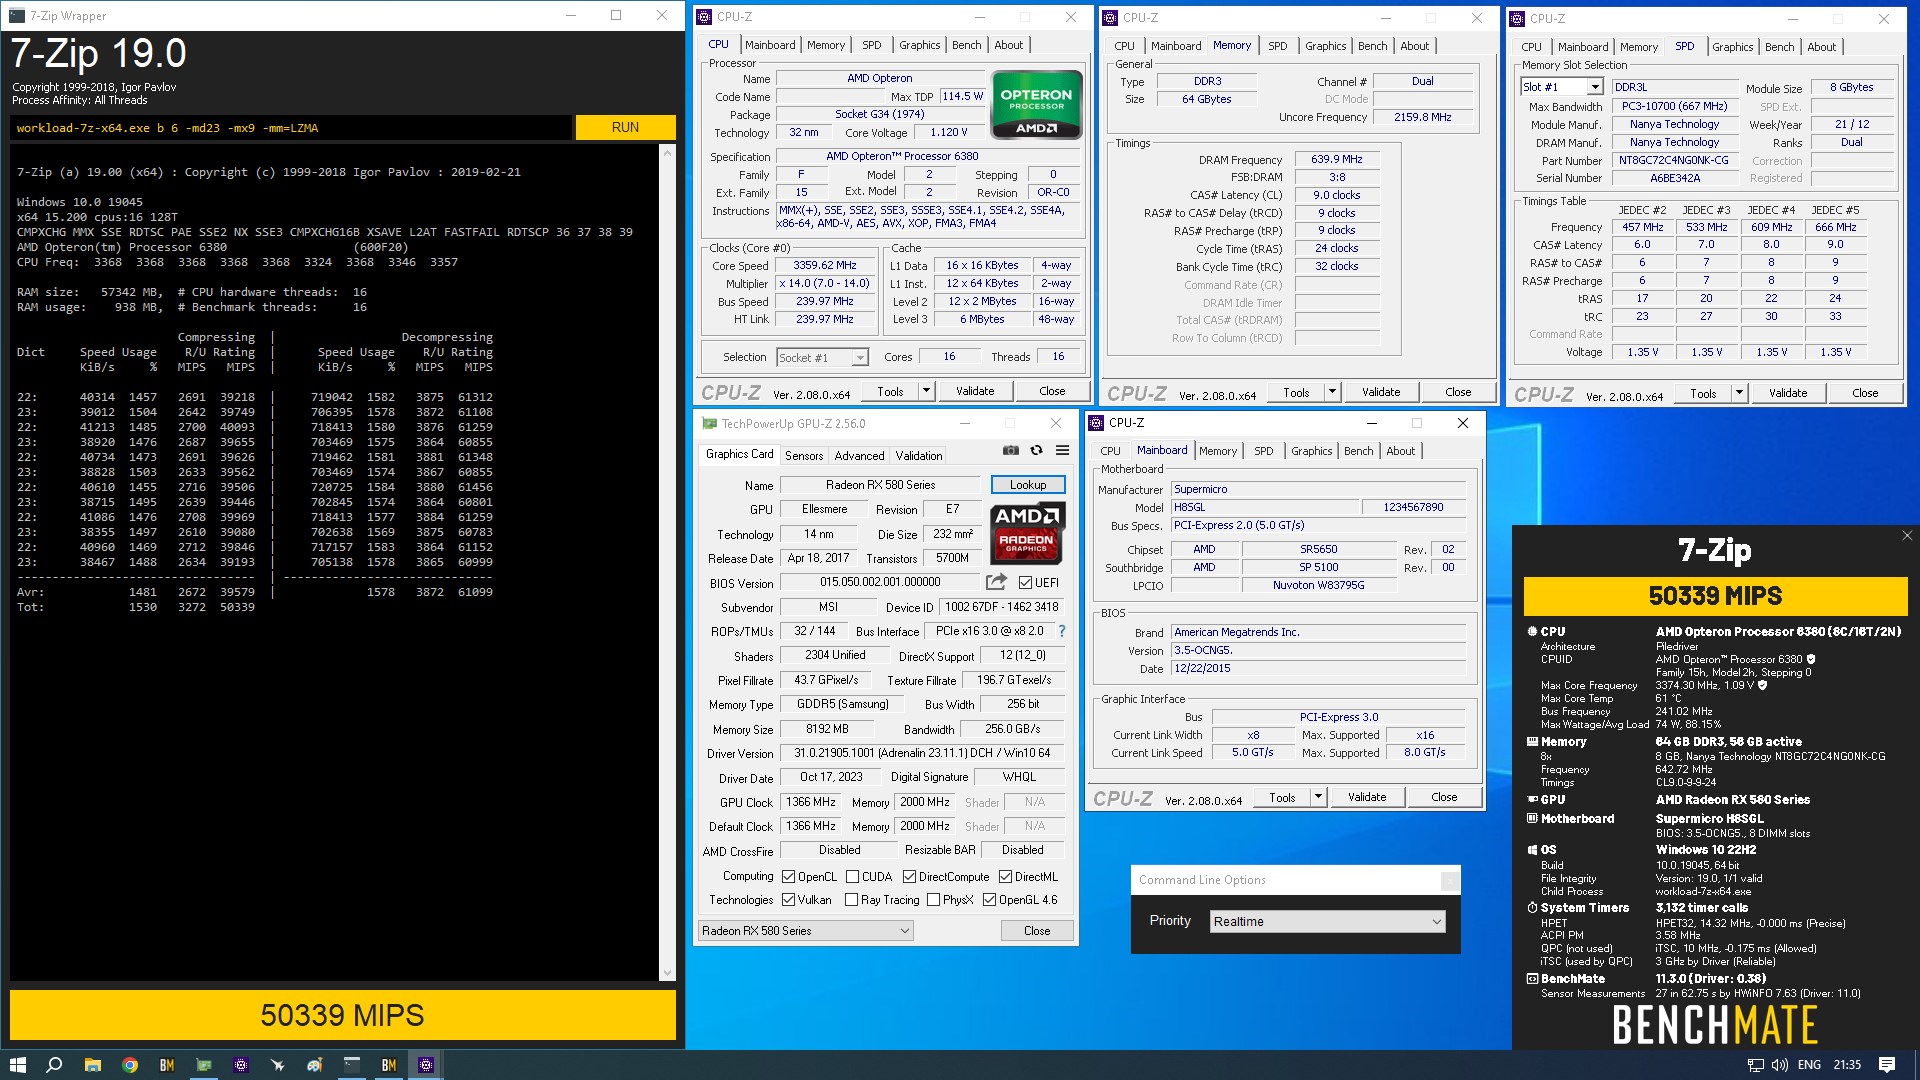Click the Motherboard section icon in BenchMate panel

point(1532,818)
